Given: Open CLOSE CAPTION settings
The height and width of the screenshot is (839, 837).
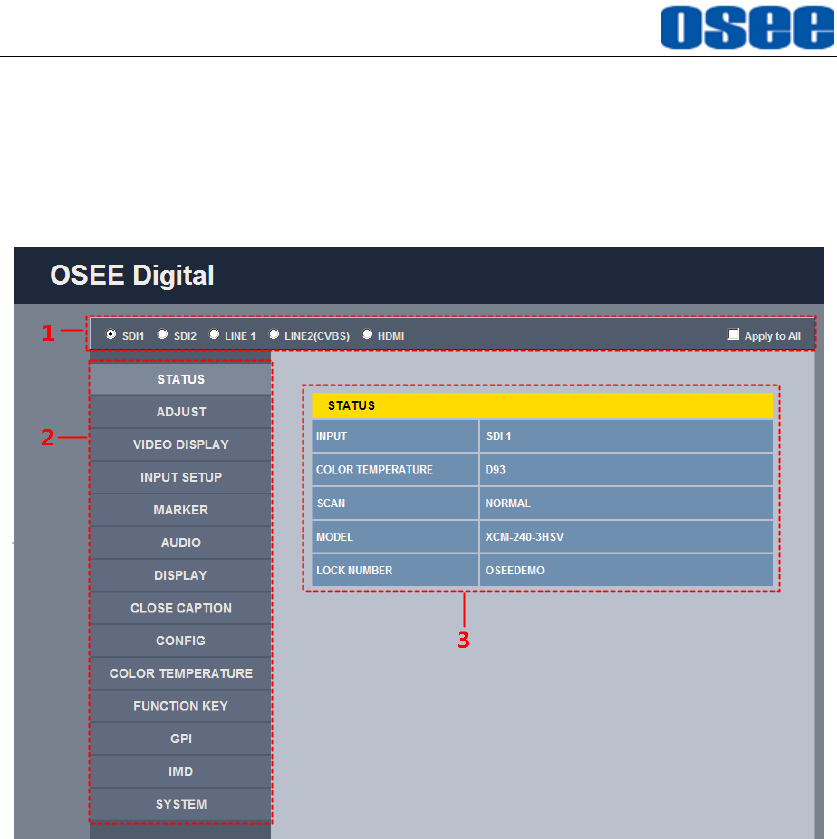Looking at the screenshot, I should (x=181, y=608).
